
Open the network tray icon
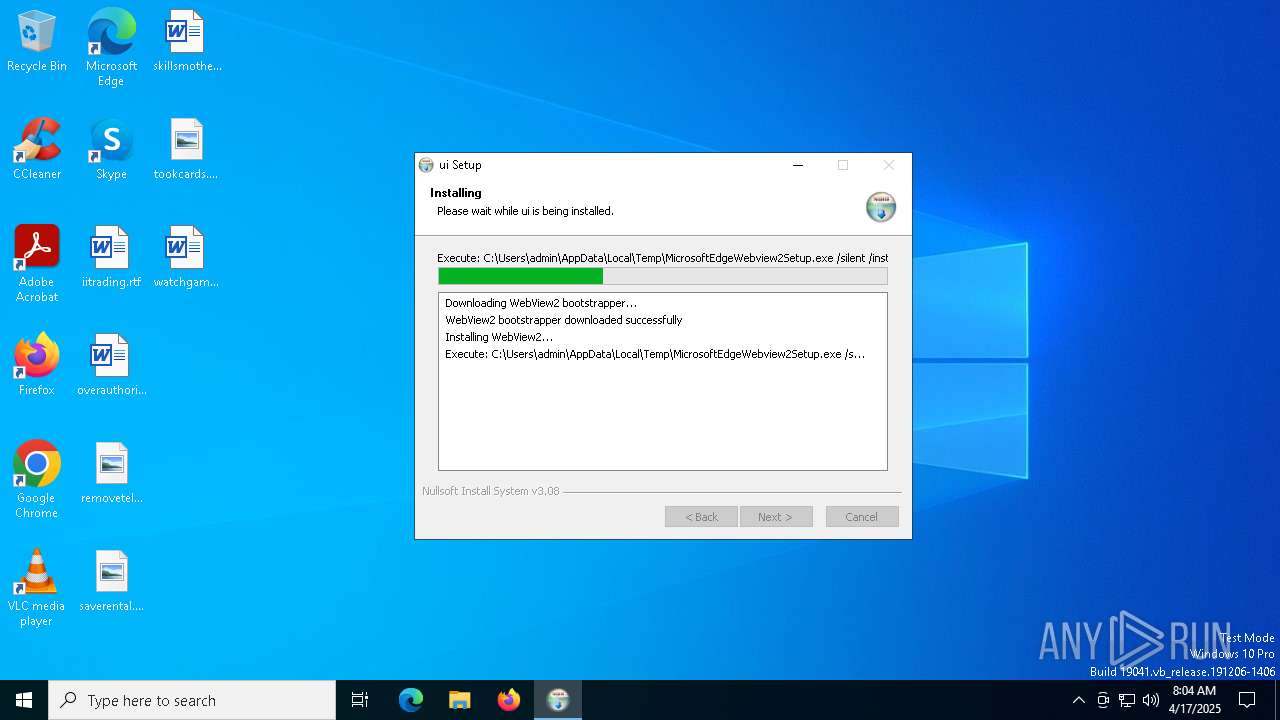1127,700
